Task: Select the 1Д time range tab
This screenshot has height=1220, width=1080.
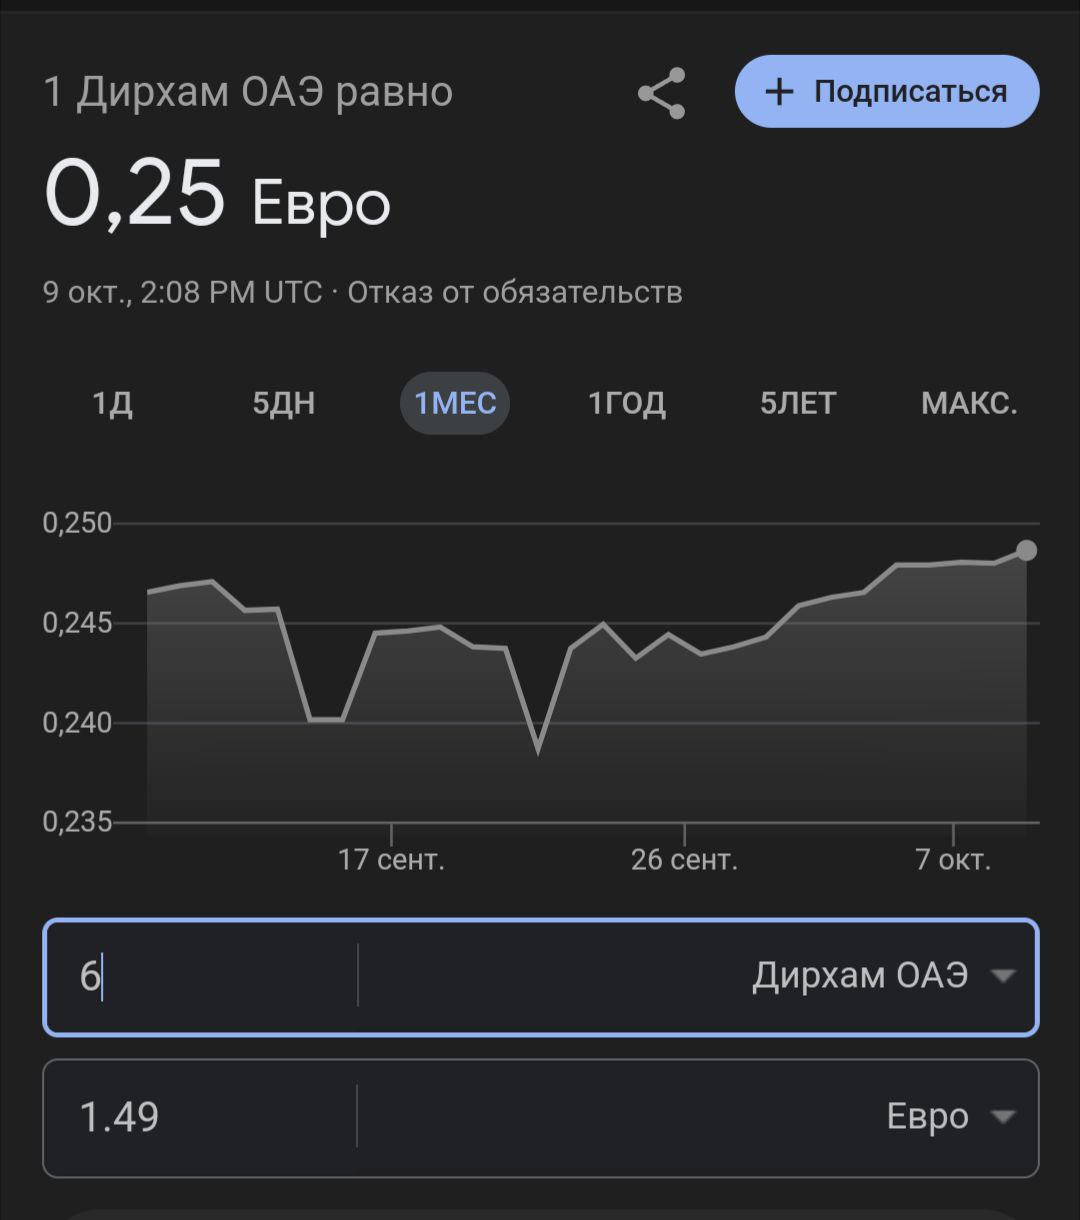Action: pos(113,403)
